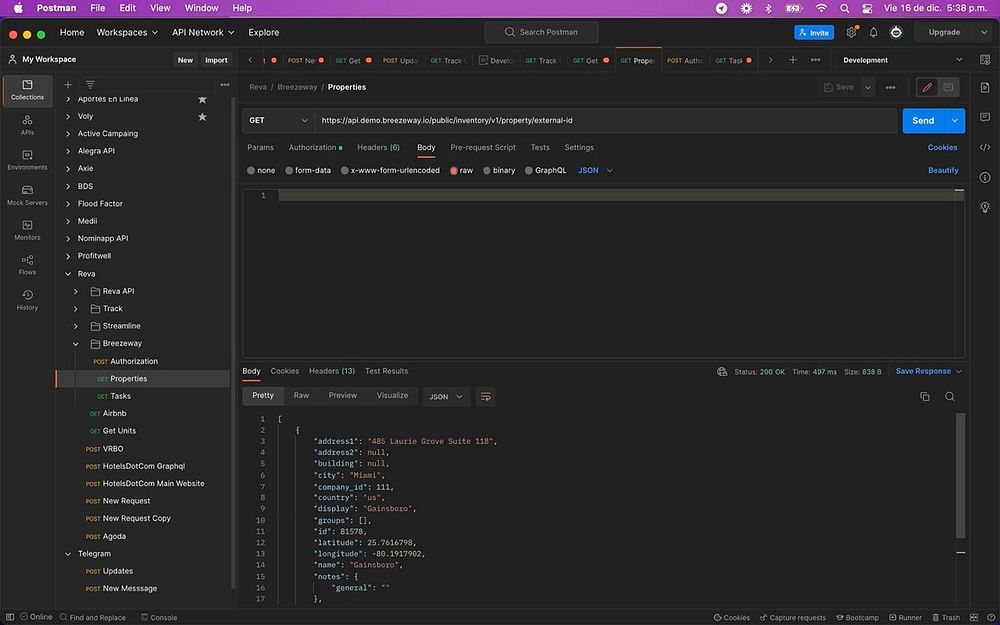This screenshot has width=1000, height=625.
Task: Open the History sidebar panel
Action: tap(27, 300)
